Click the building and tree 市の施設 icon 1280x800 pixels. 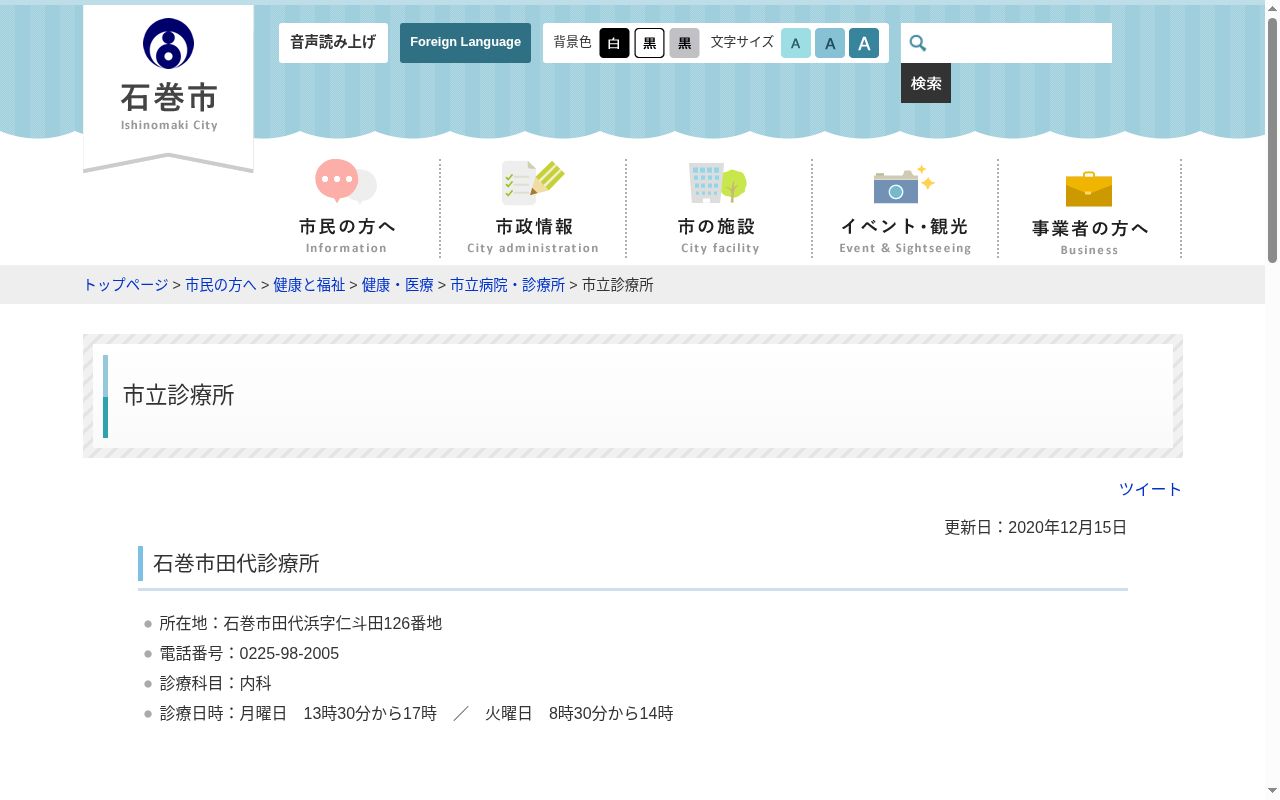click(718, 183)
